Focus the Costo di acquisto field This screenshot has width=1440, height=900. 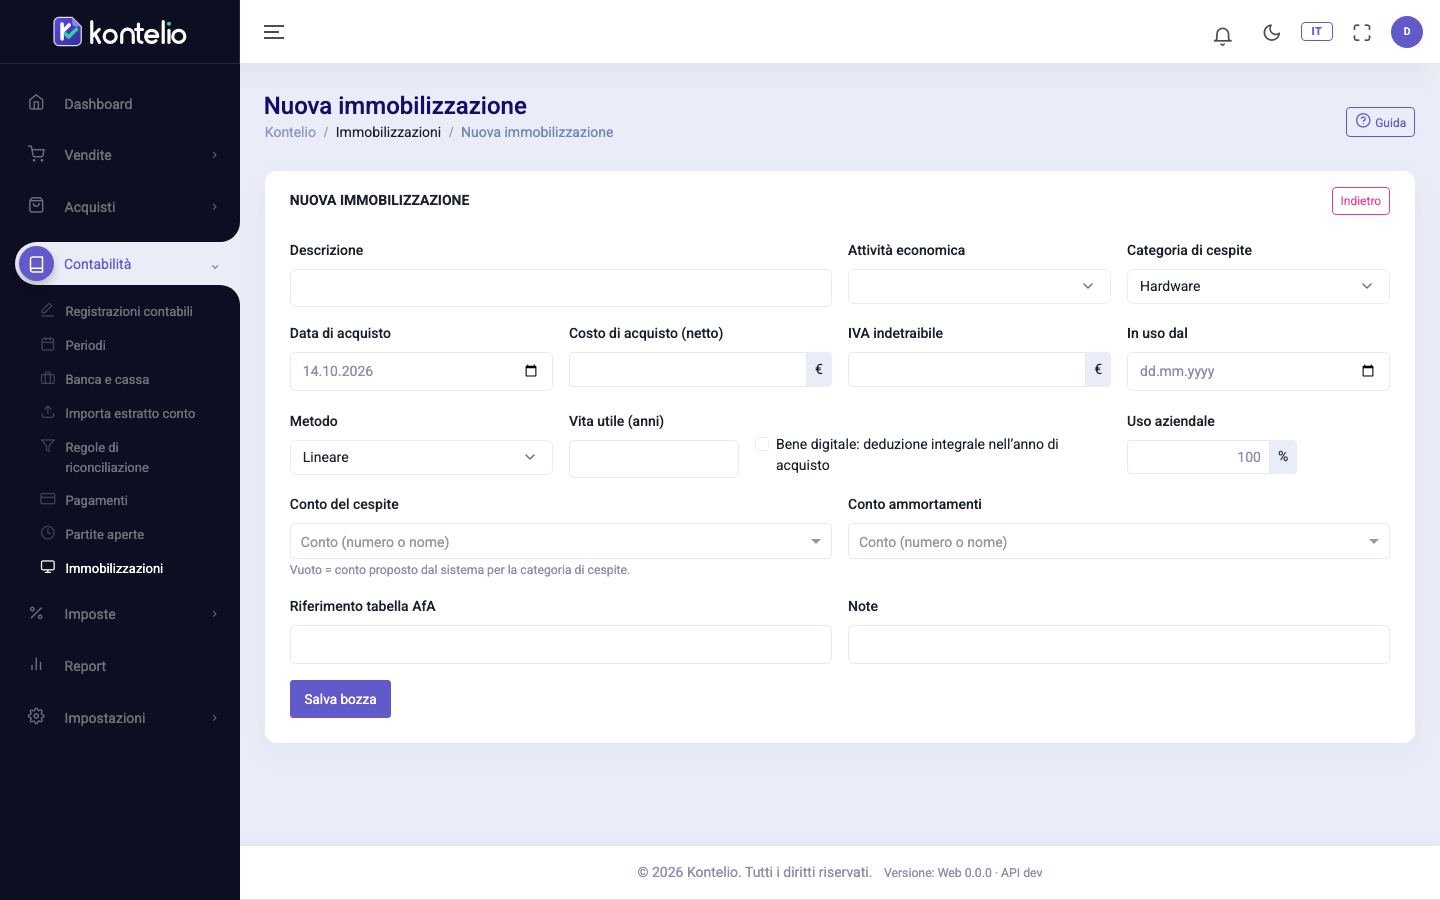pos(688,370)
